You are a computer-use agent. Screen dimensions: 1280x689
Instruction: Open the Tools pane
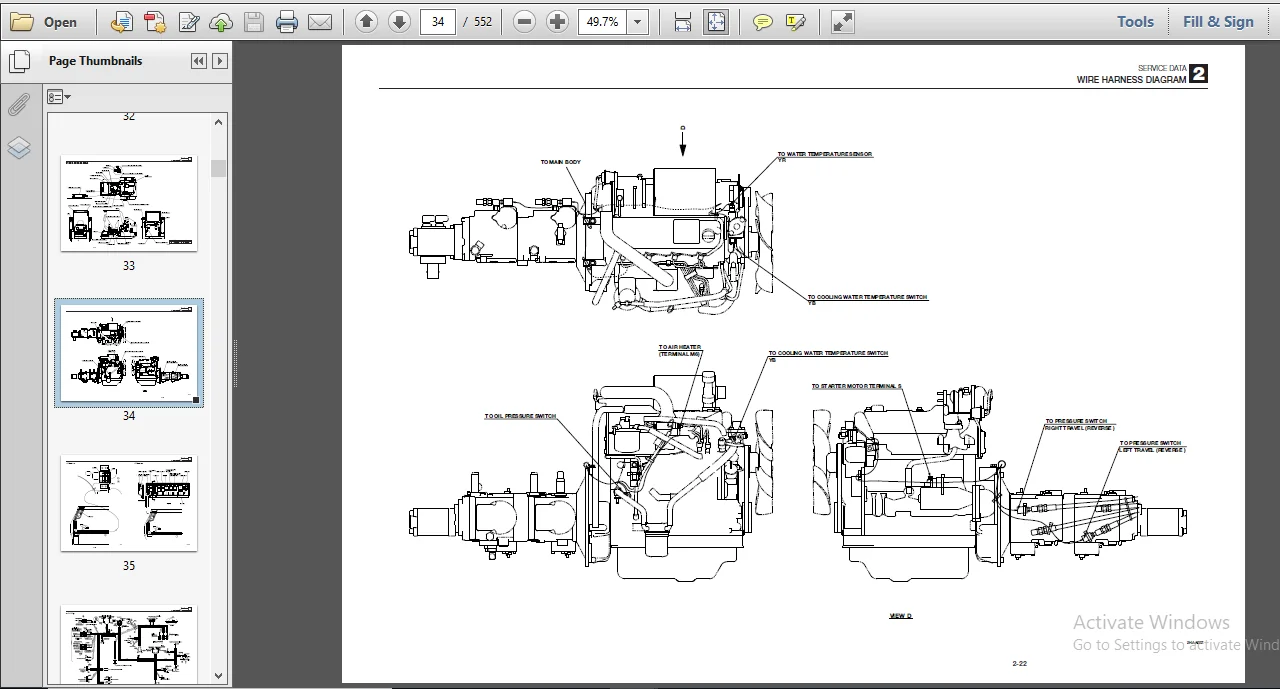[x=1135, y=21]
